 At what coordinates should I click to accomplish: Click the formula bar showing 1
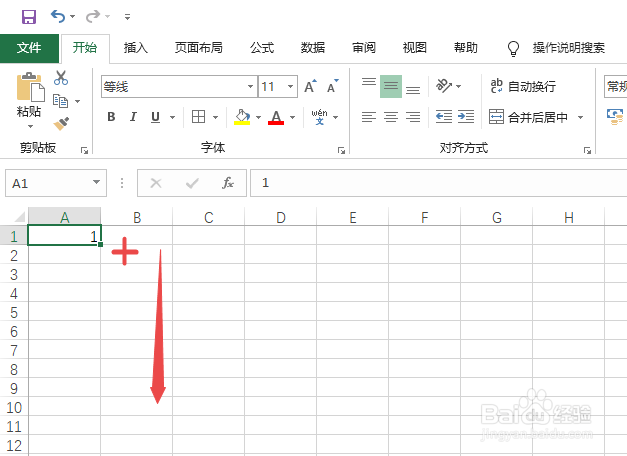tap(438, 183)
